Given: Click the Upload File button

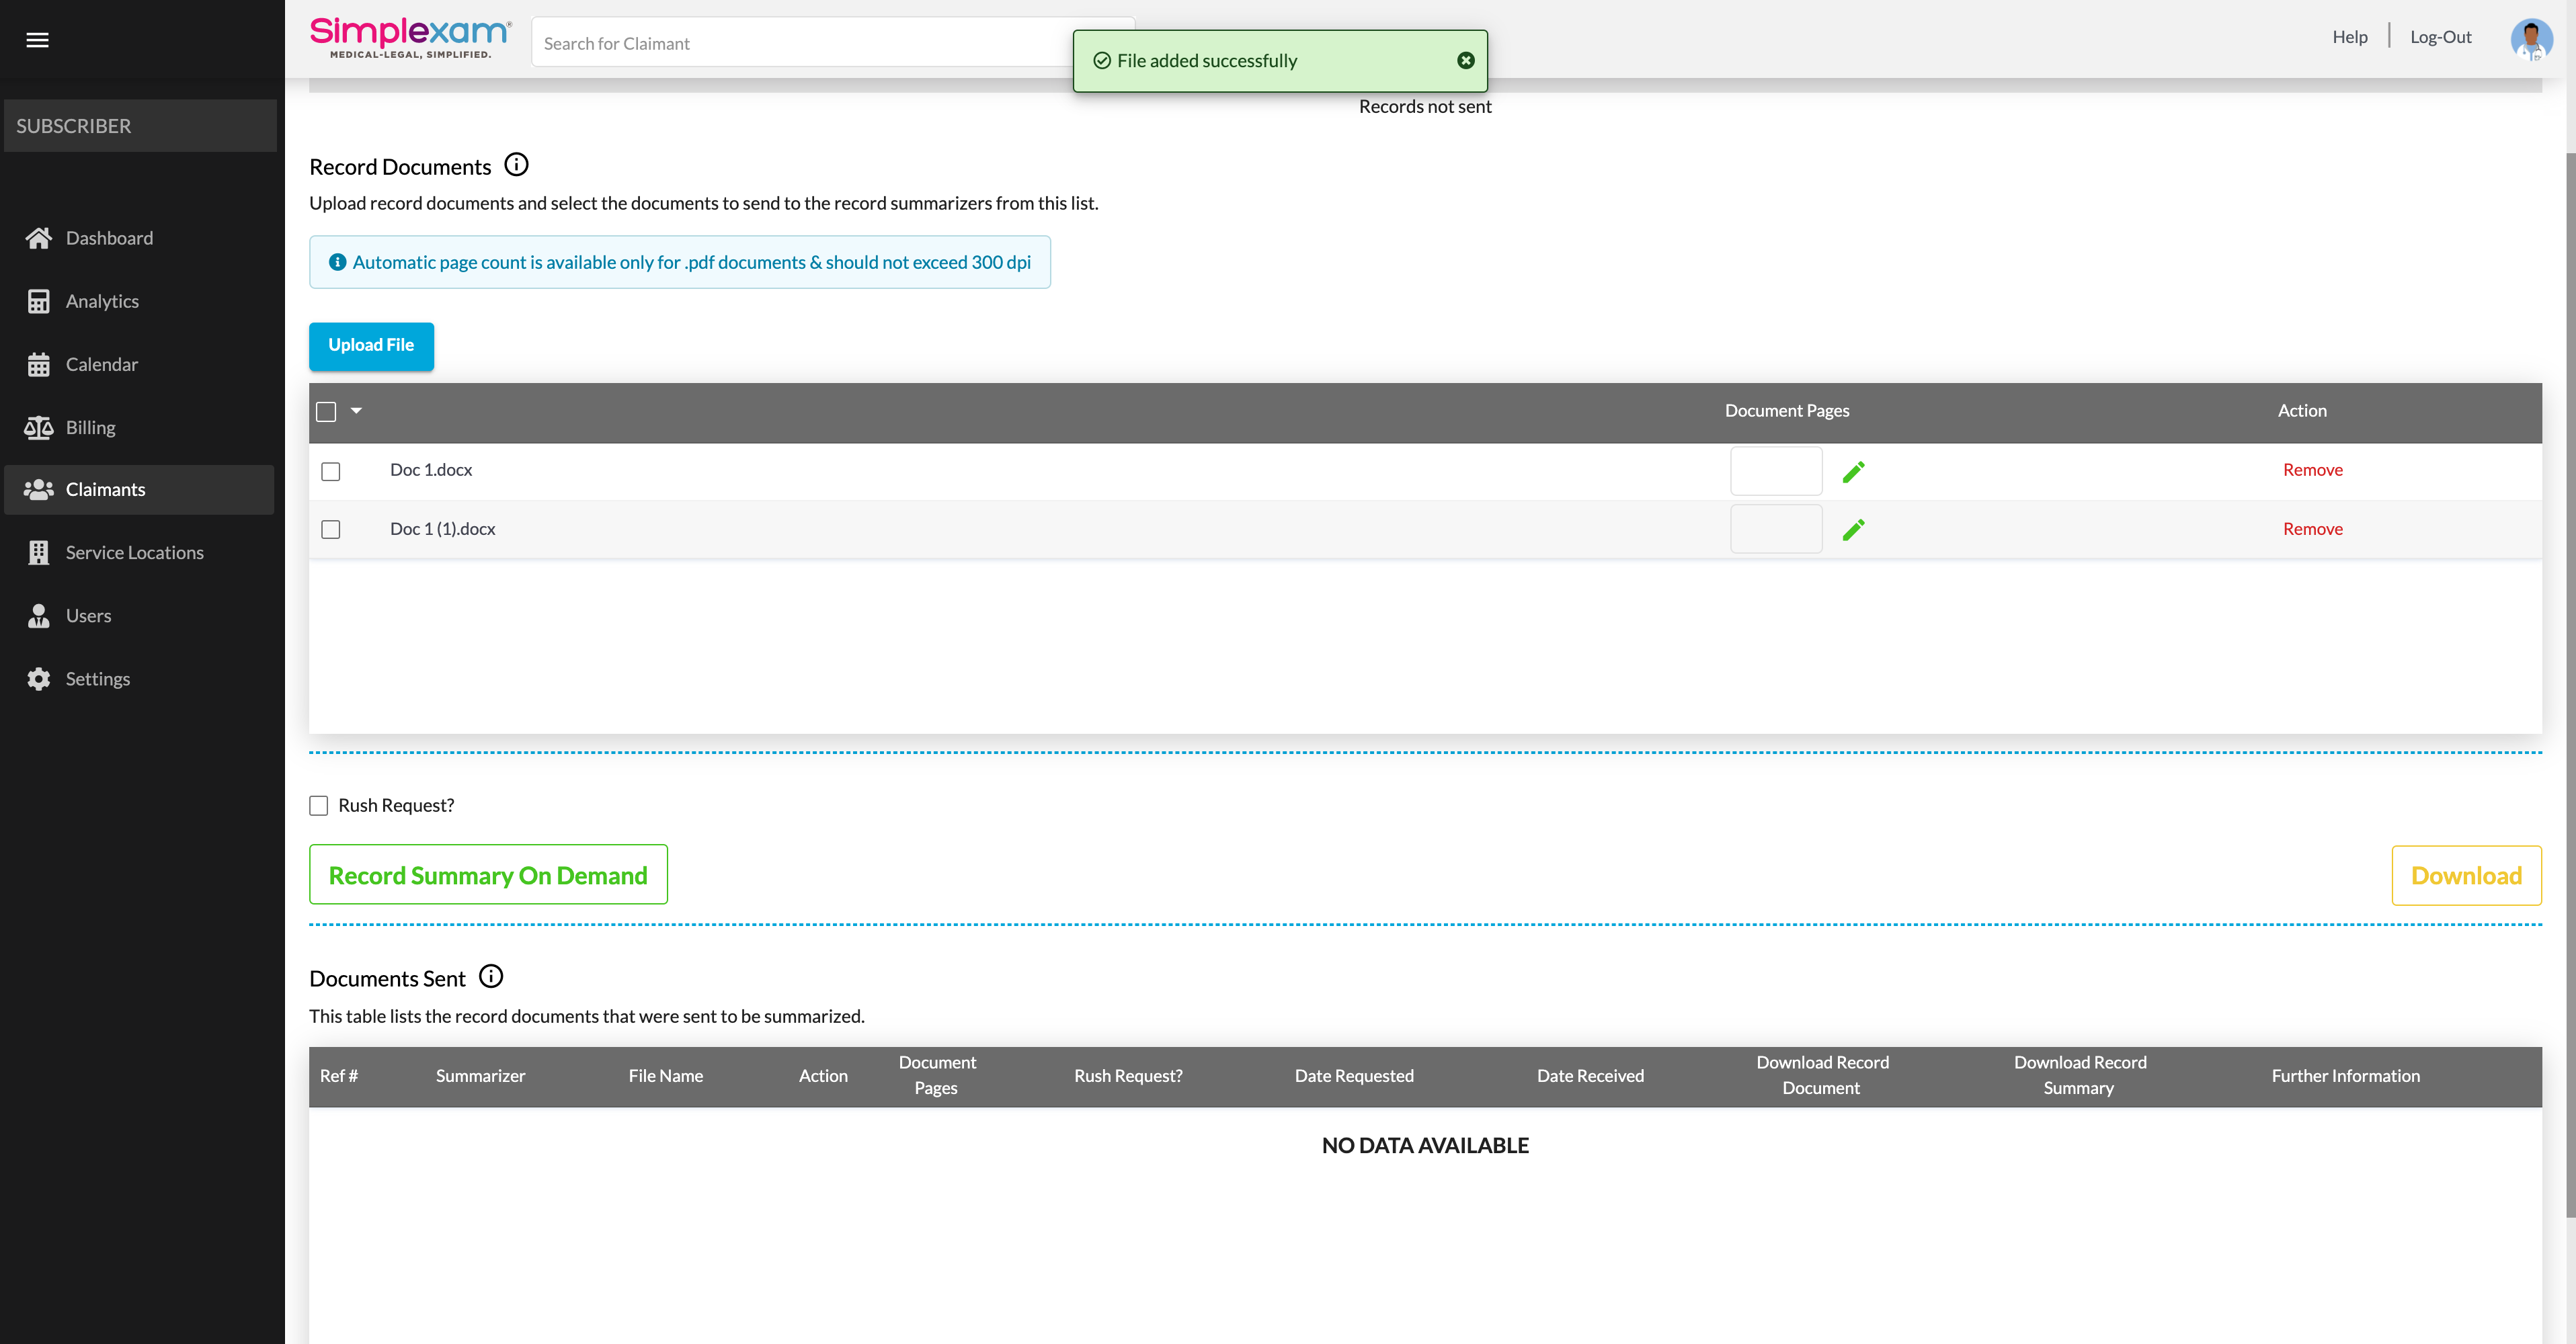Looking at the screenshot, I should [x=371, y=345].
